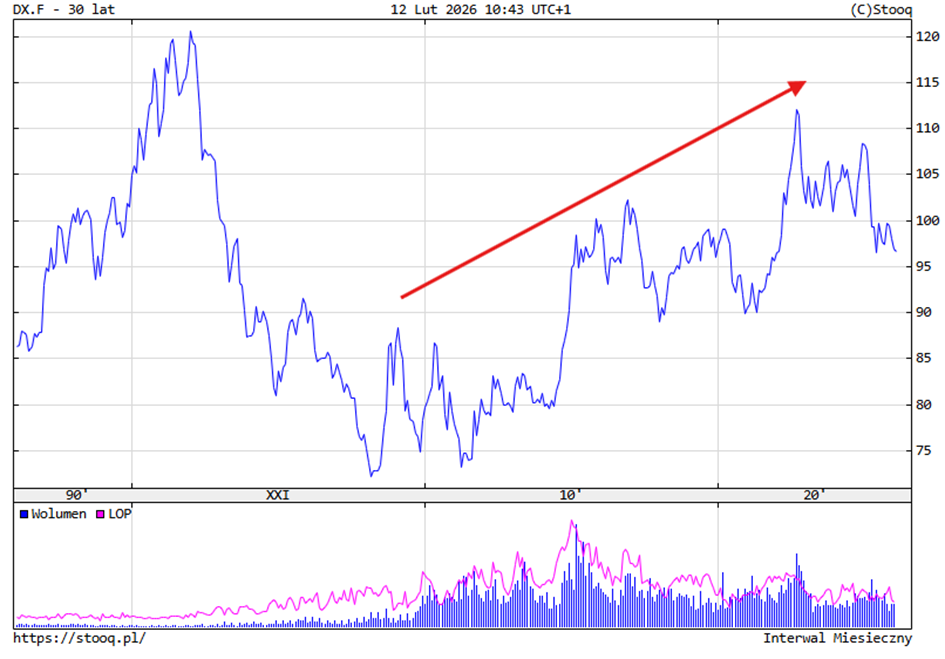Click the price line's all-time peak near 120

(190, 32)
